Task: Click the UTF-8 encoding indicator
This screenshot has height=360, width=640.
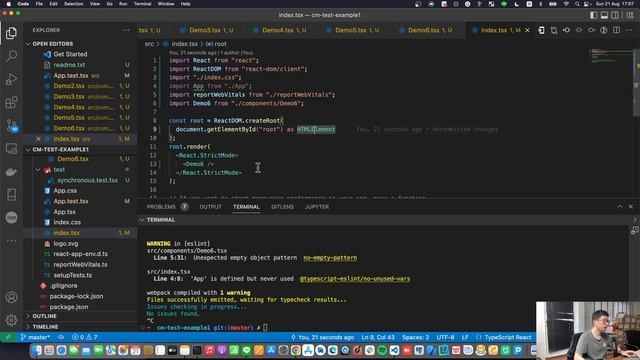Action: point(445,337)
